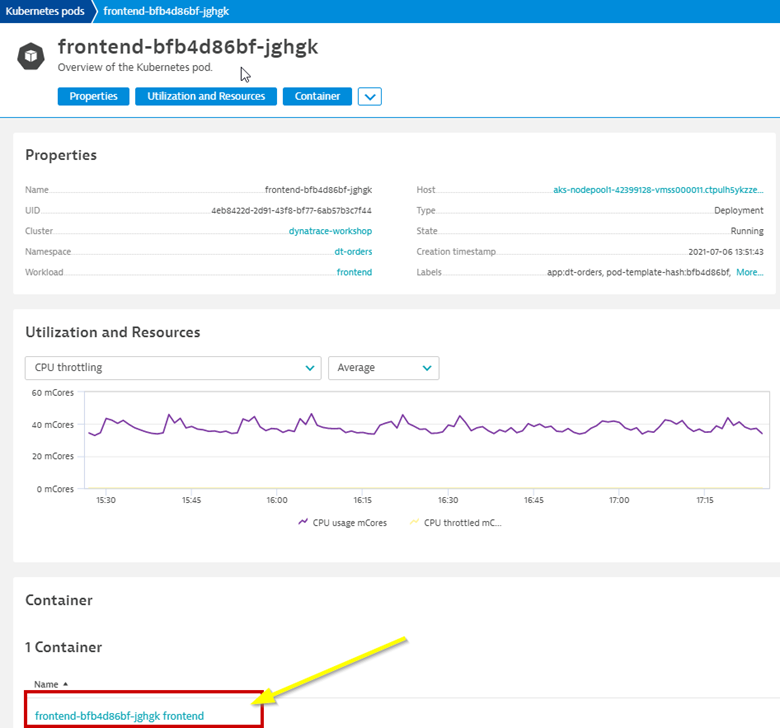Image resolution: width=780 pixels, height=728 pixels.
Task: Open the dt-orders namespace link
Action: pos(353,252)
